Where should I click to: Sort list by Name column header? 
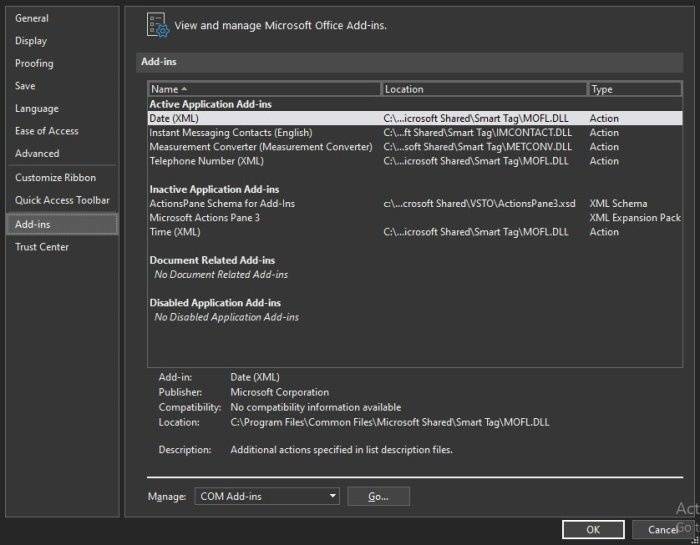pyautogui.click(x=264, y=89)
